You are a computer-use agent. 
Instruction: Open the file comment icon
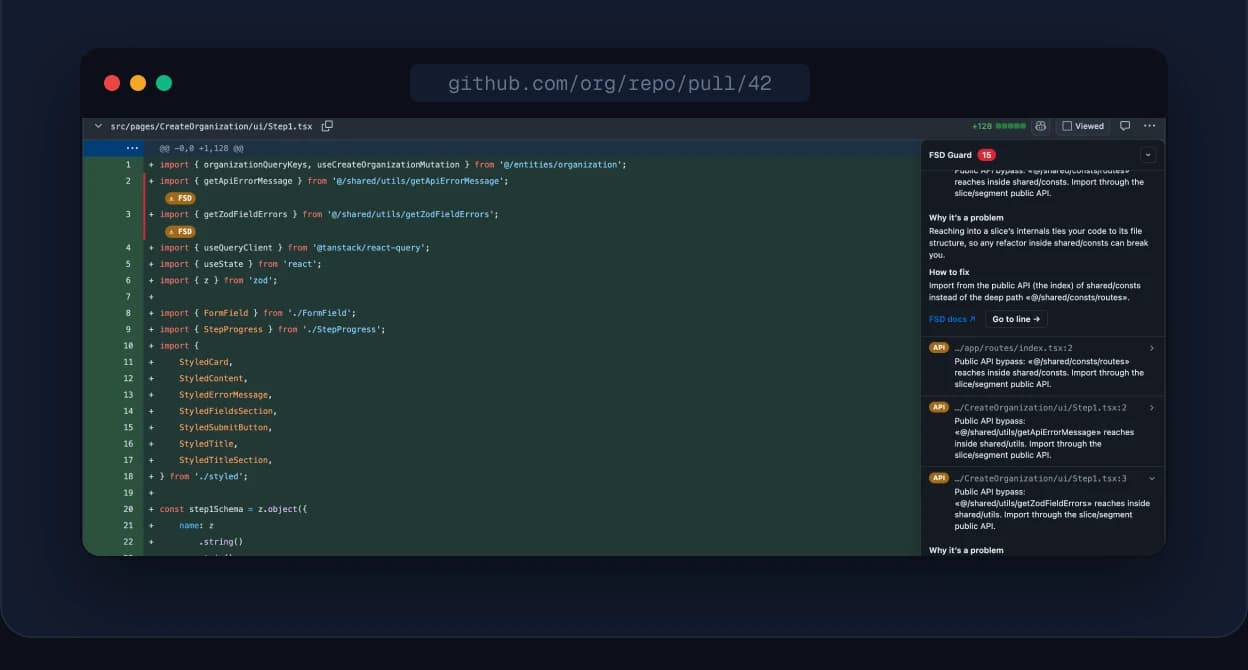point(1125,126)
